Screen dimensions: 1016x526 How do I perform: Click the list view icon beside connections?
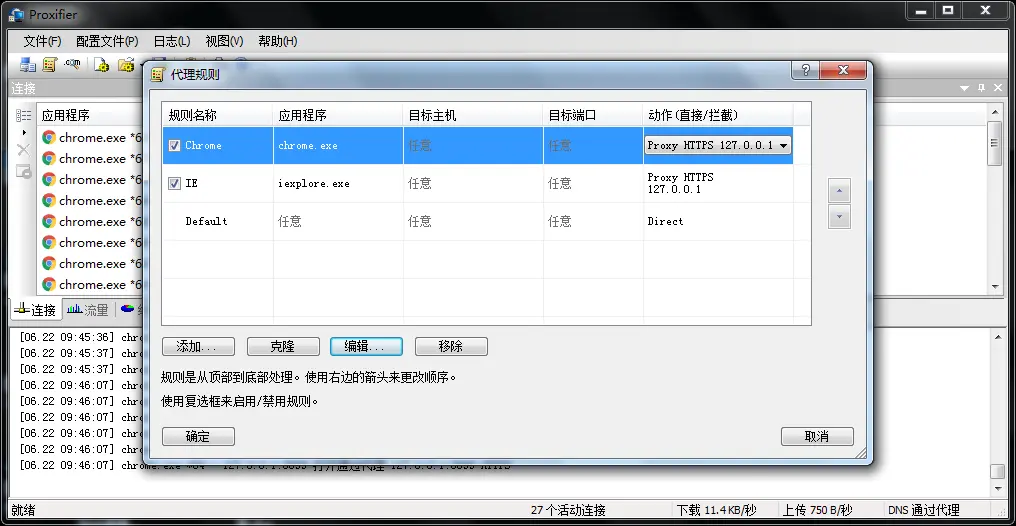point(23,115)
